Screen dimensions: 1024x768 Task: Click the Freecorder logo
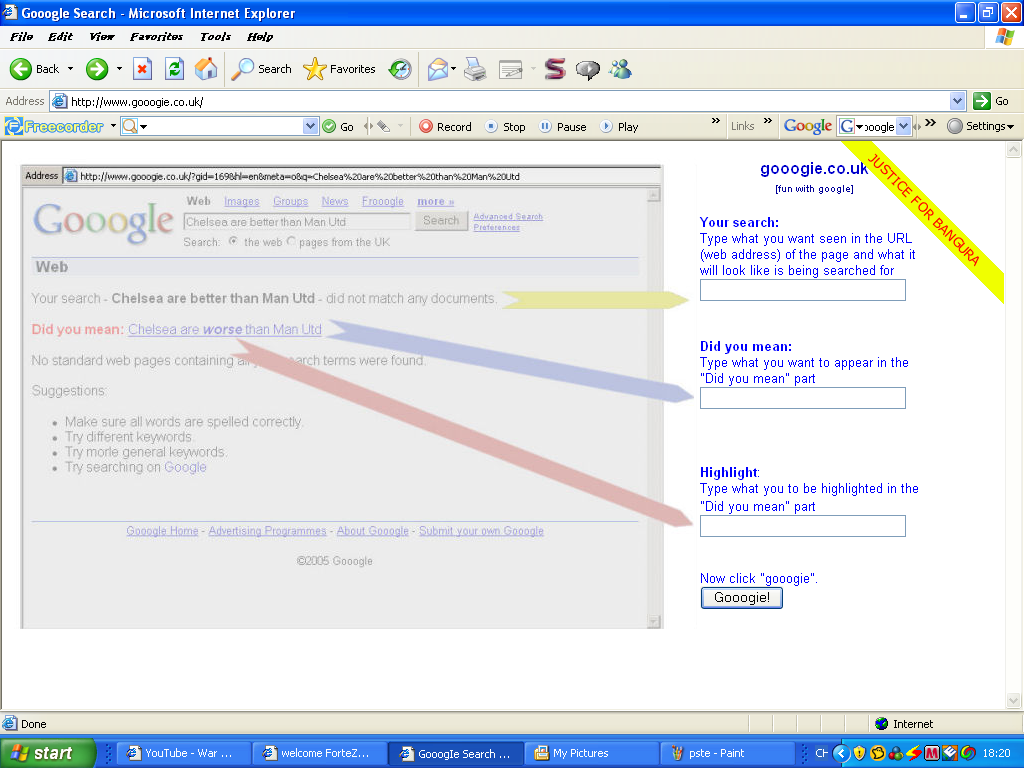(x=55, y=126)
